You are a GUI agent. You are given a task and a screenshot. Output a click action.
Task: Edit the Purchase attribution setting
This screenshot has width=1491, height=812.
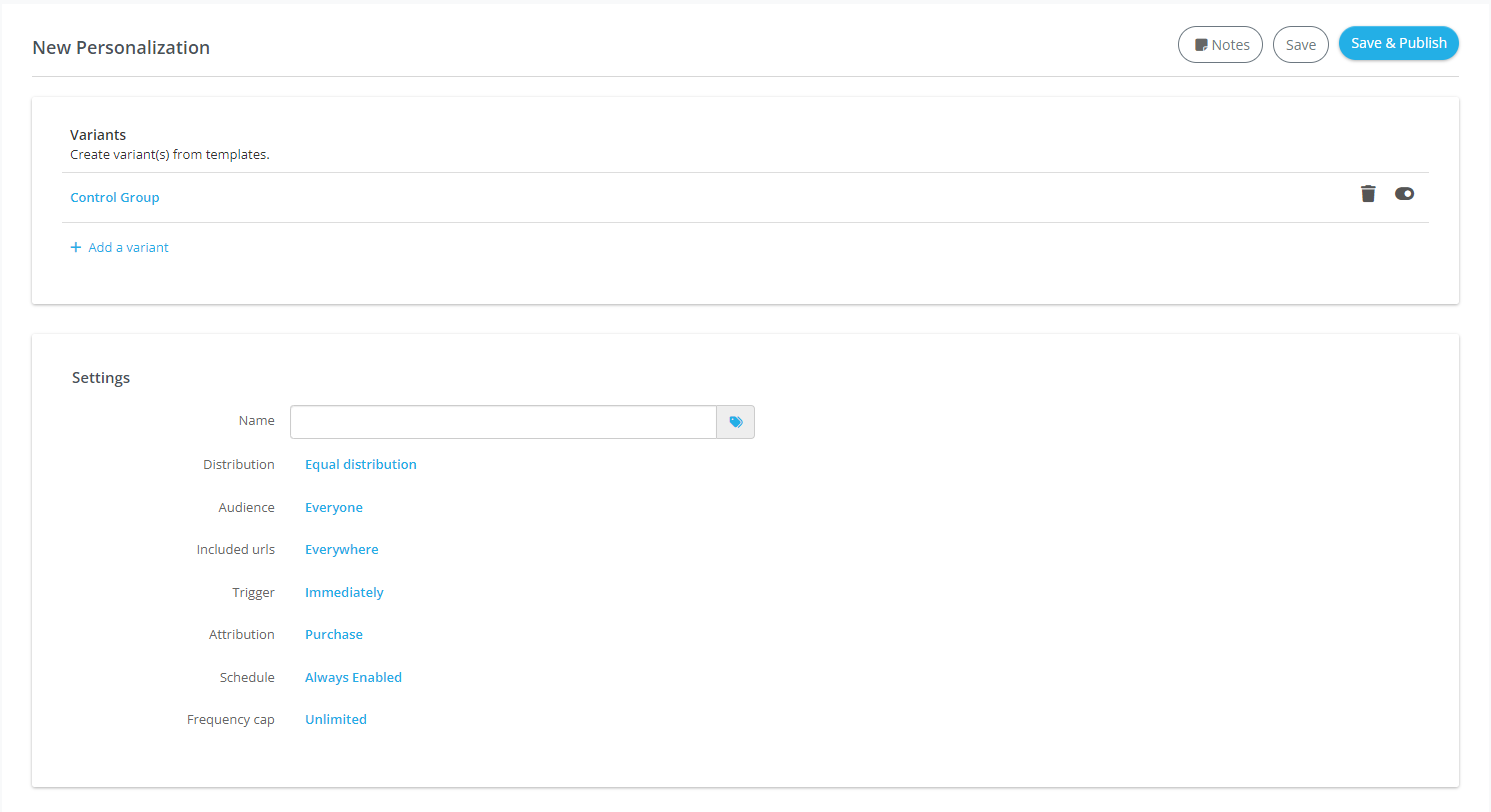(x=334, y=634)
